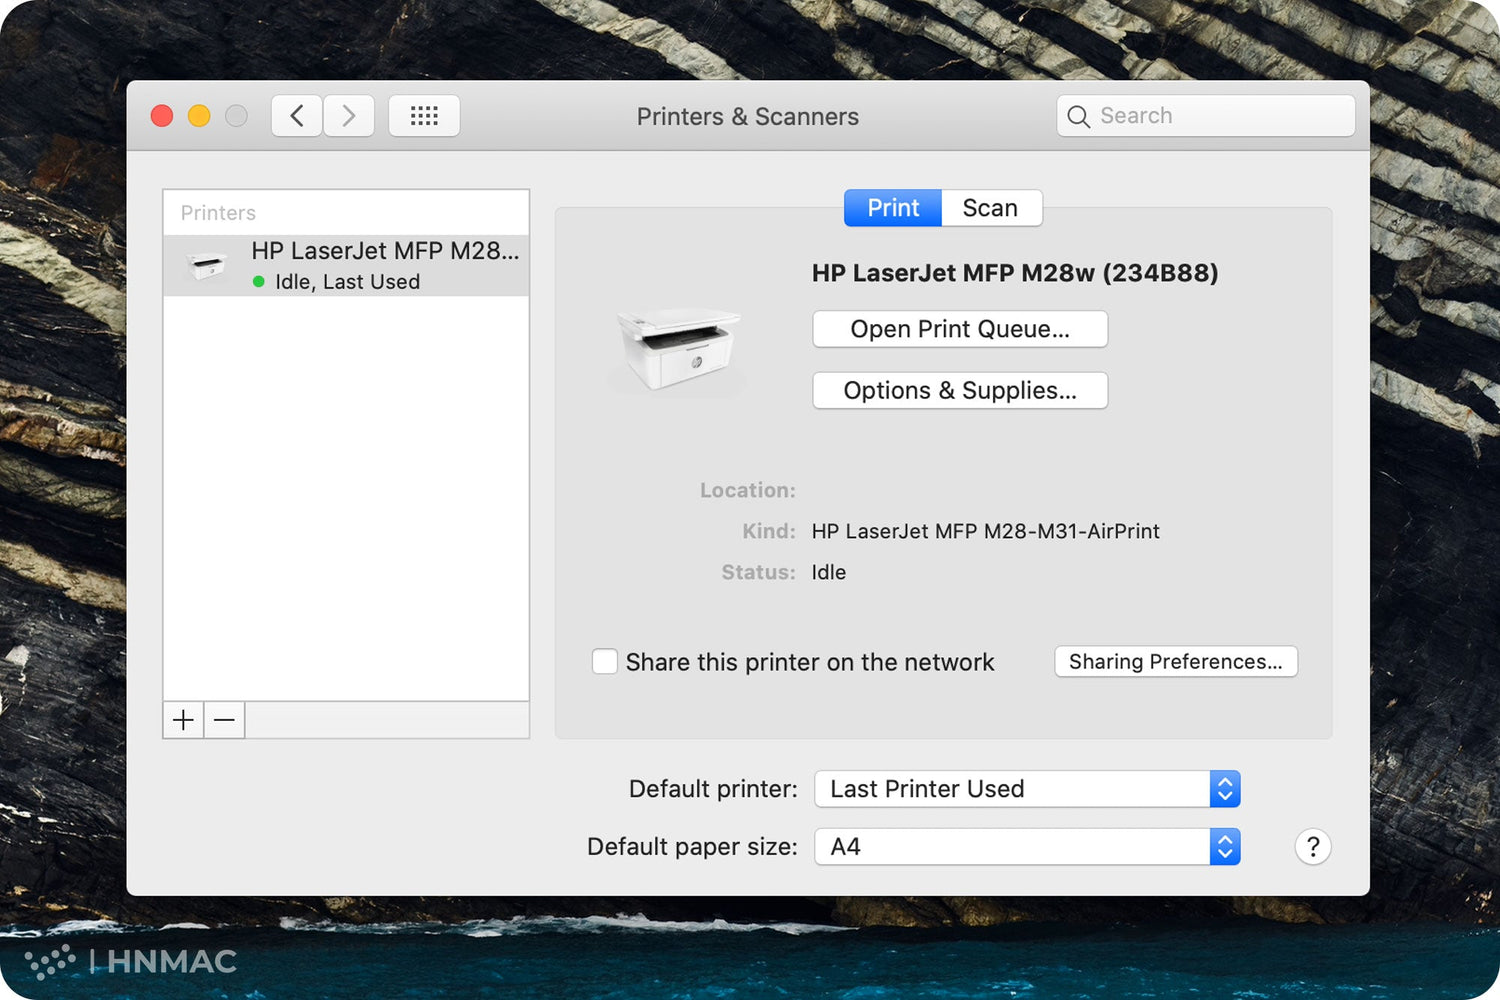Open the Default paper size dropdown

(1027, 847)
